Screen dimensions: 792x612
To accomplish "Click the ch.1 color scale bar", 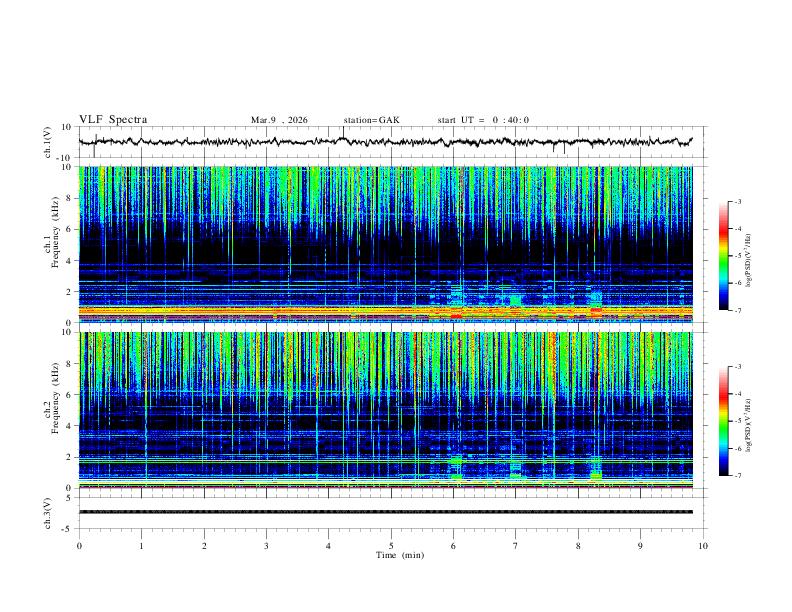I will (723, 256).
